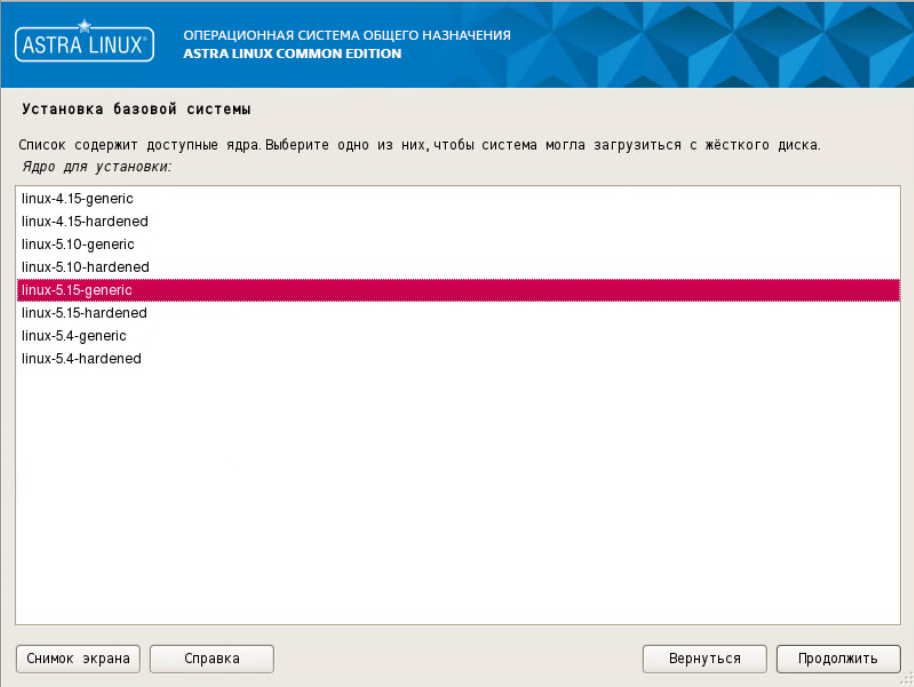
Task: Take a screenshot with Снимок экрана
Action: (78, 658)
